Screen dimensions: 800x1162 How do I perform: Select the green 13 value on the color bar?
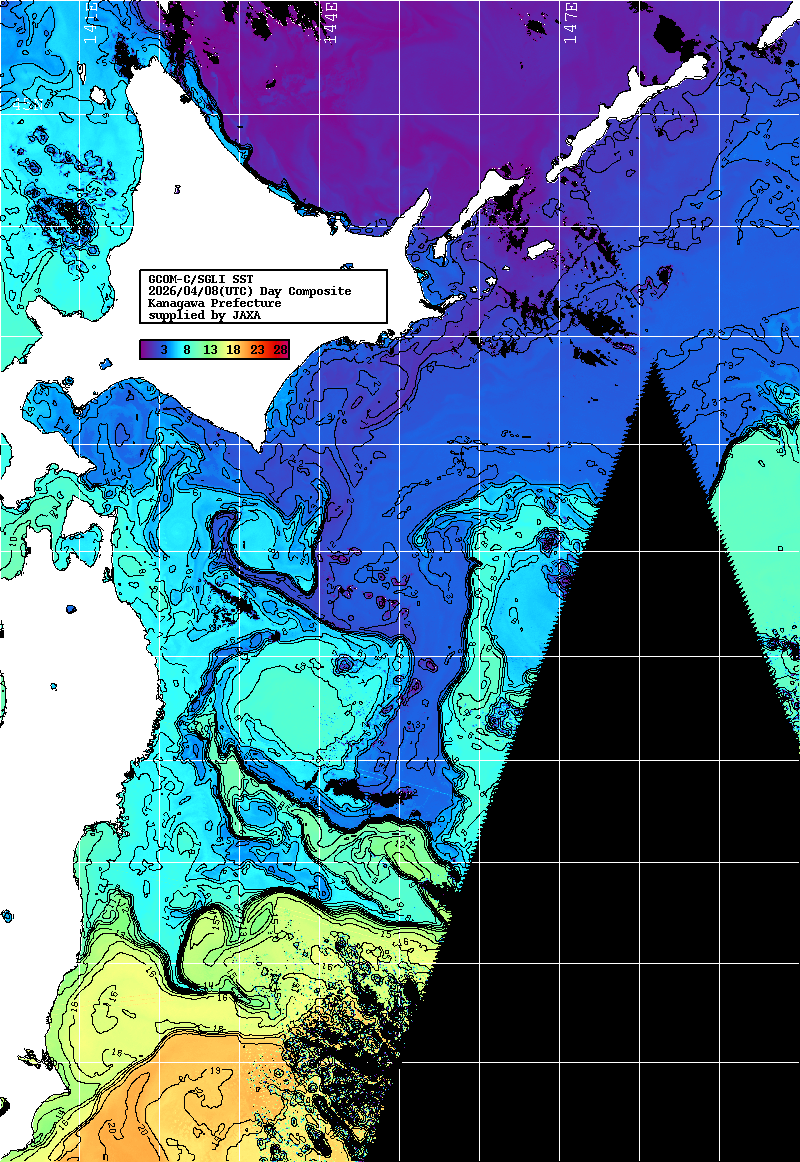210,350
